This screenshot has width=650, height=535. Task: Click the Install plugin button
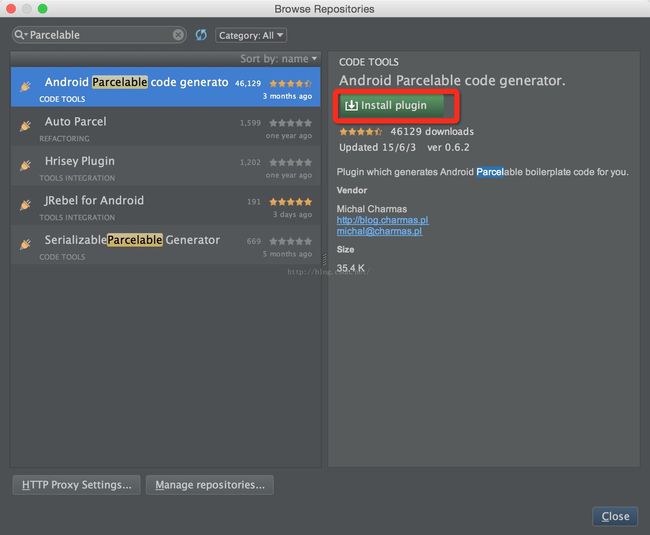tap(392, 105)
